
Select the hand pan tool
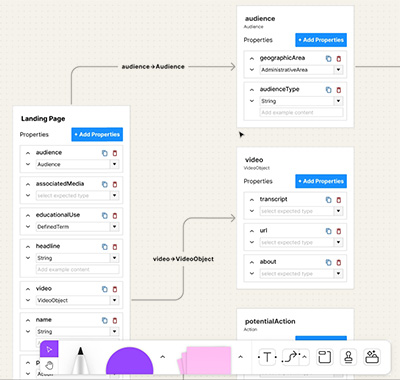[49, 366]
